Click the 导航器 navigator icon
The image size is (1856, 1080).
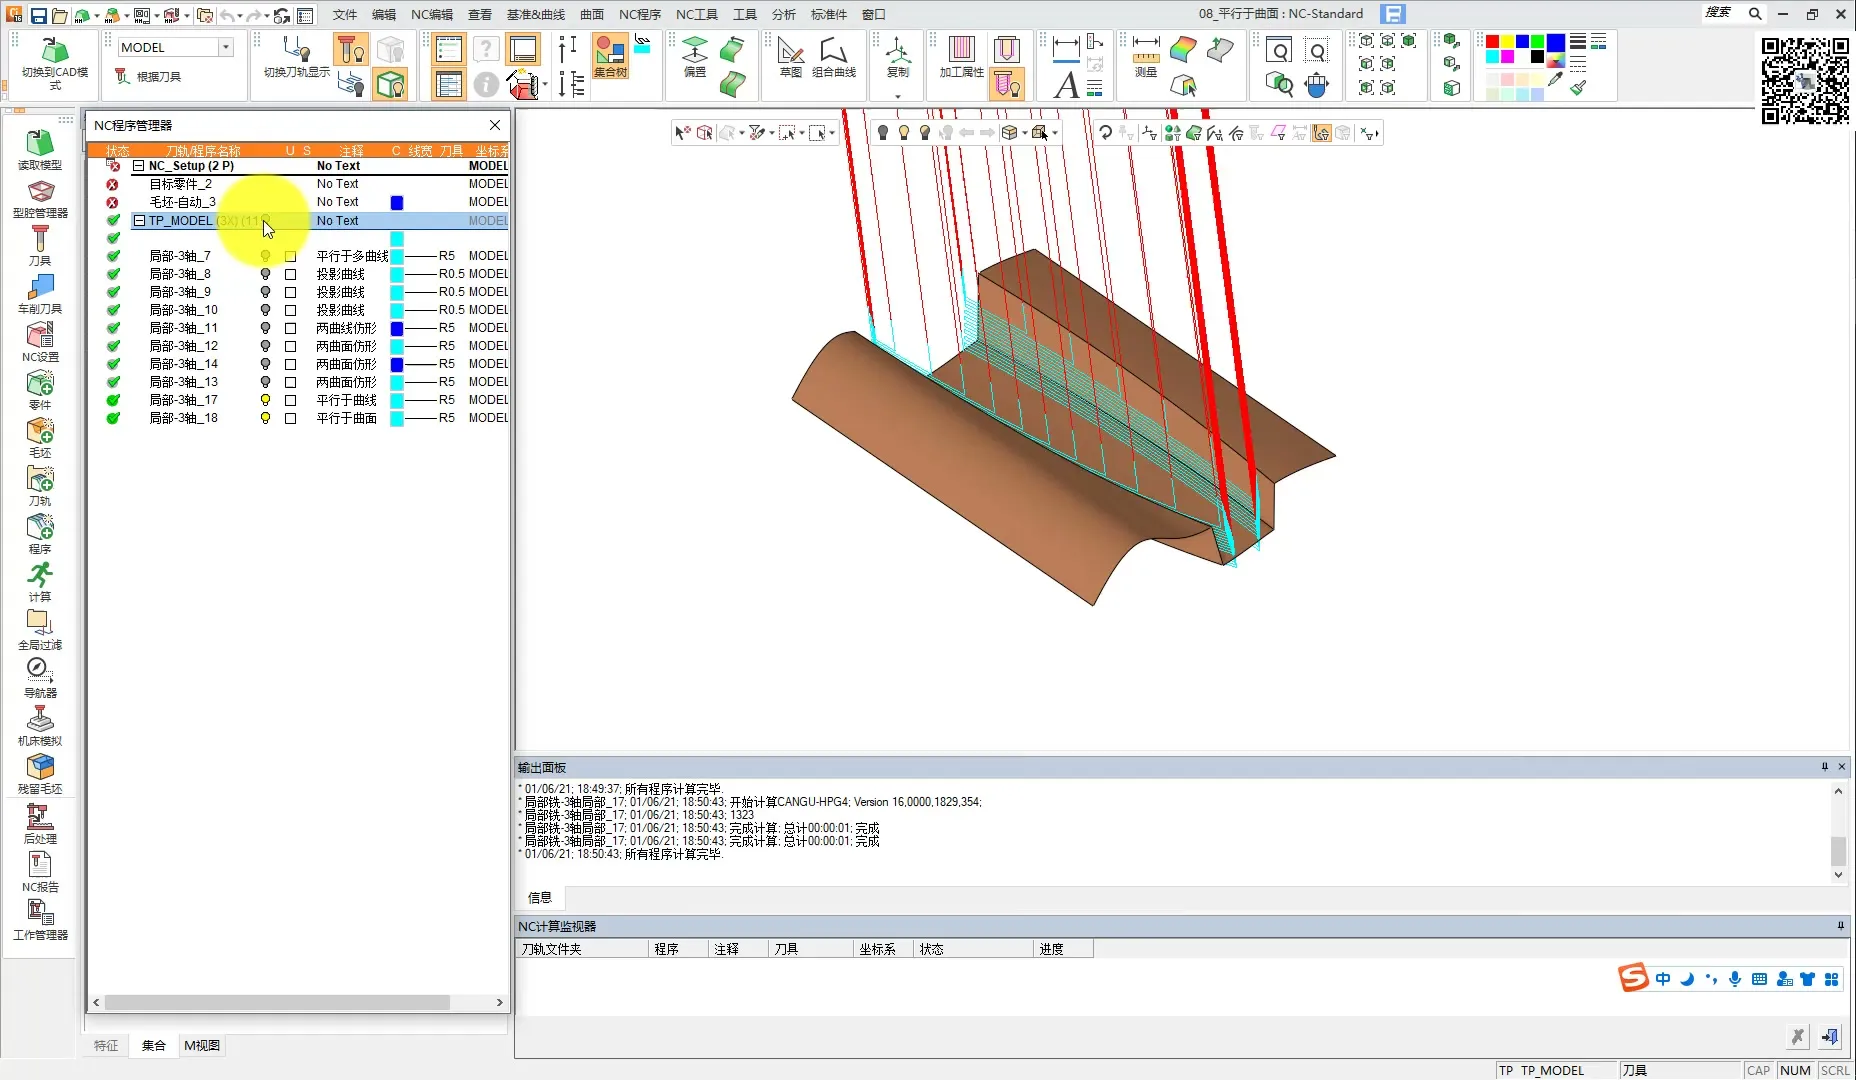coord(40,676)
